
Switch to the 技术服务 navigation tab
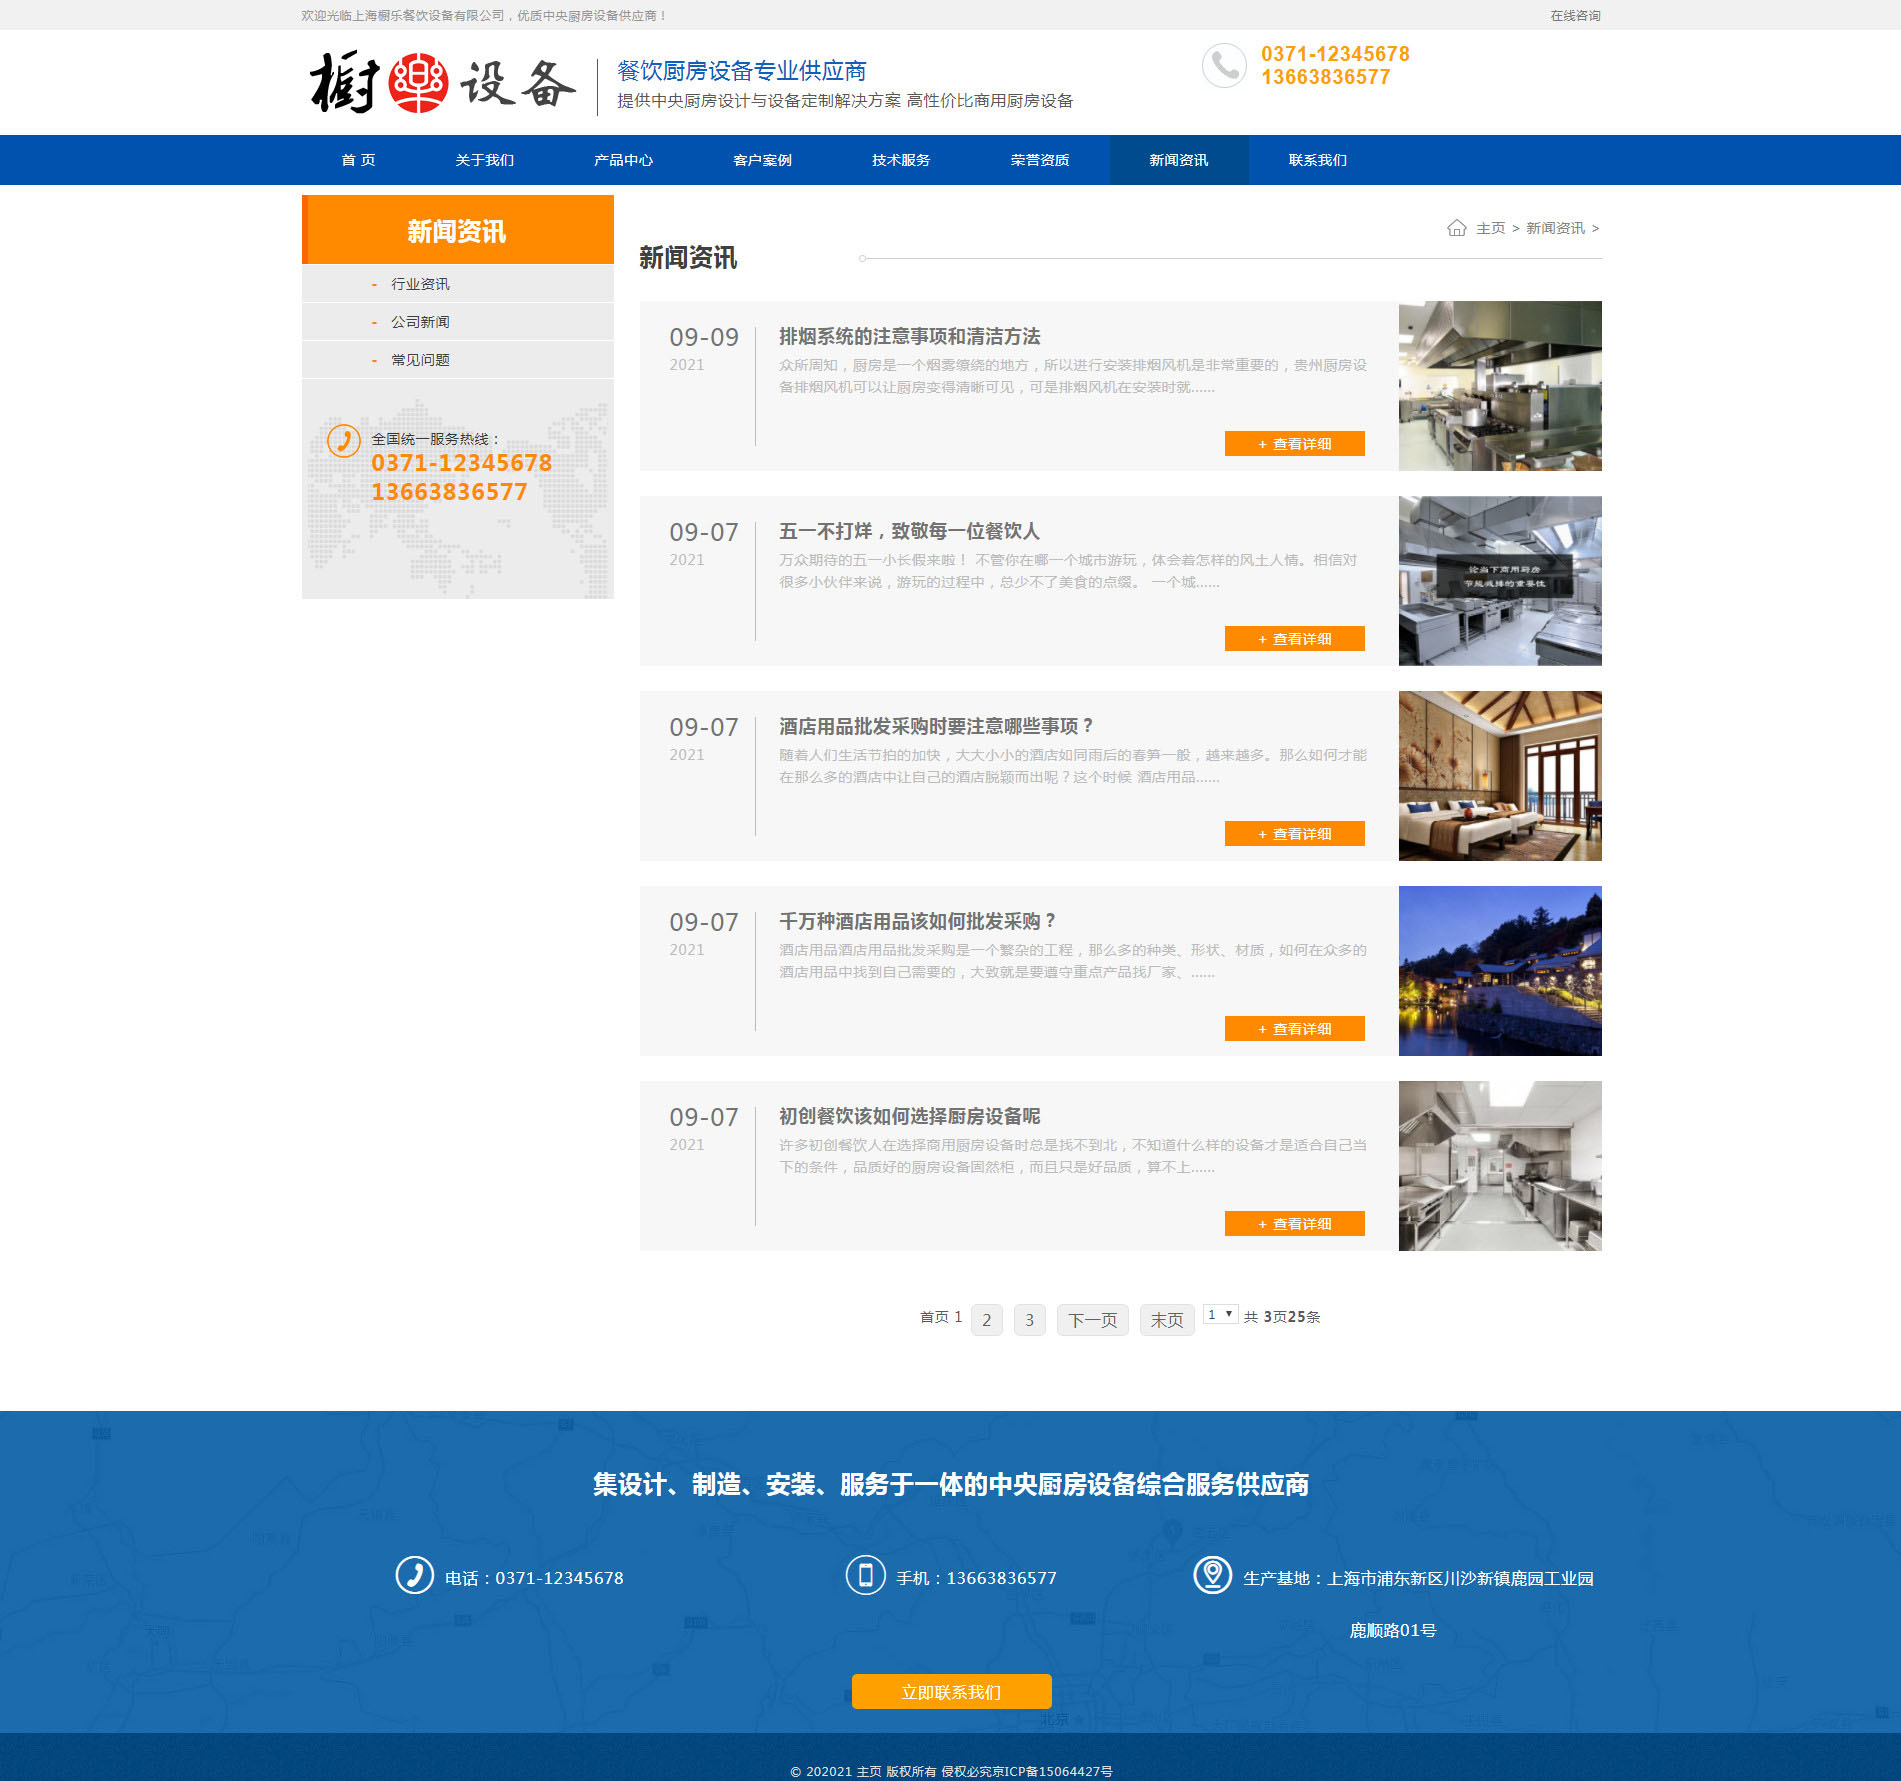click(x=899, y=159)
